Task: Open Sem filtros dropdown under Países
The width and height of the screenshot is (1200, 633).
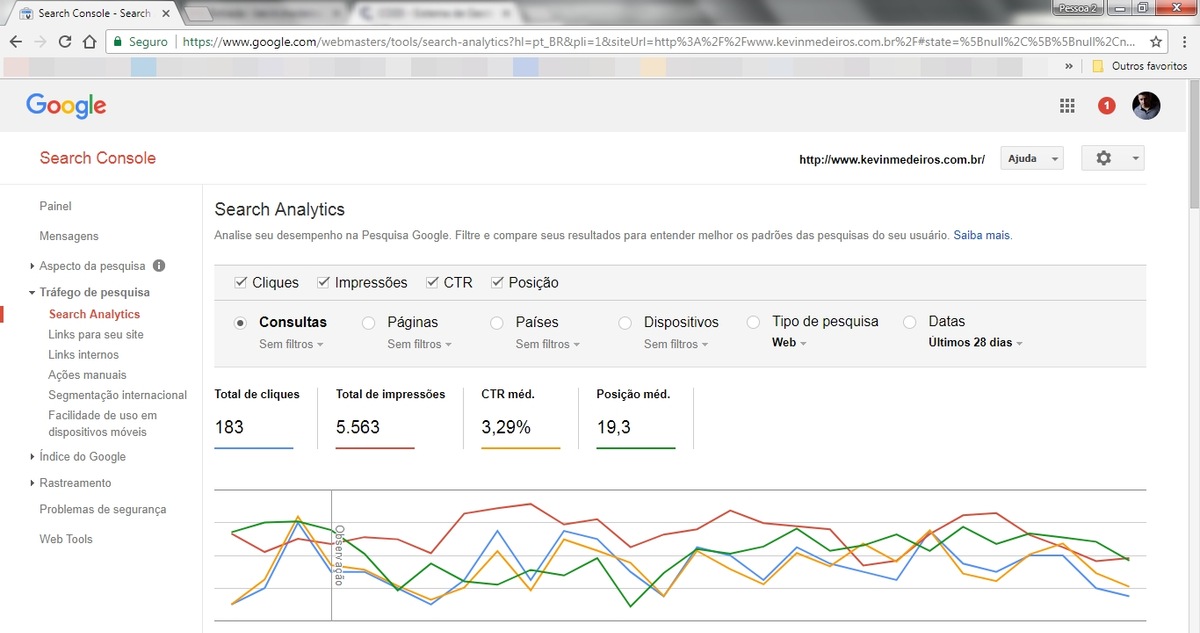Action: tap(548, 344)
